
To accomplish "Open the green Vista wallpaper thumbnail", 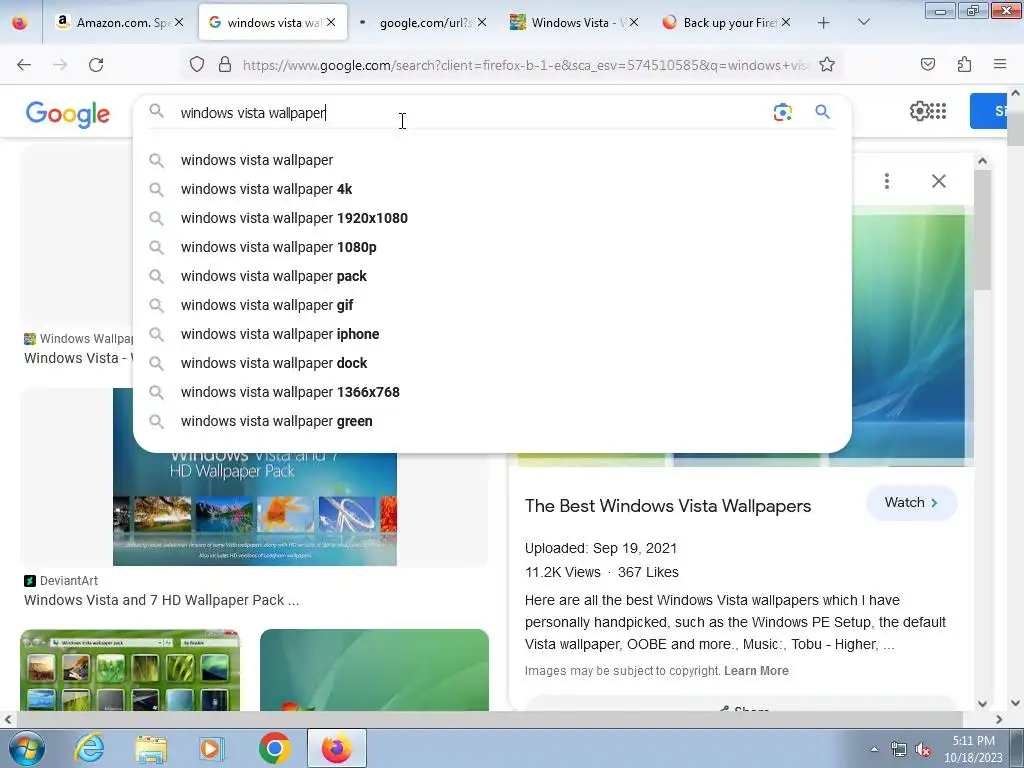I will (x=374, y=670).
